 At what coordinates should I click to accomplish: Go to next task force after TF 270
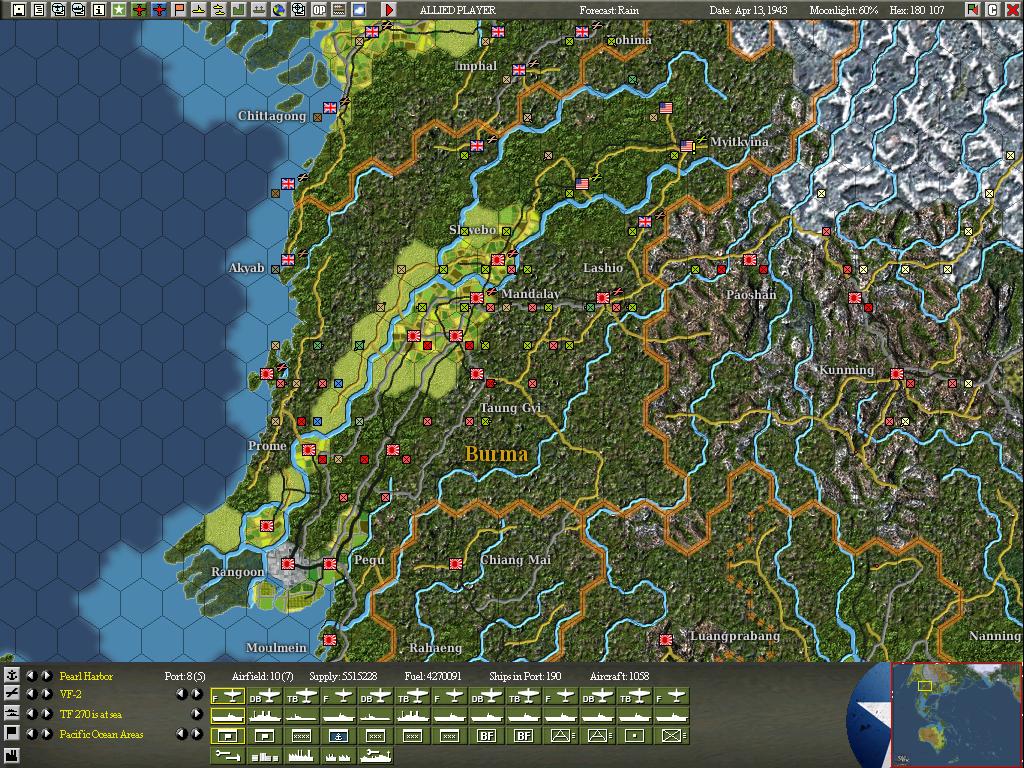46,714
